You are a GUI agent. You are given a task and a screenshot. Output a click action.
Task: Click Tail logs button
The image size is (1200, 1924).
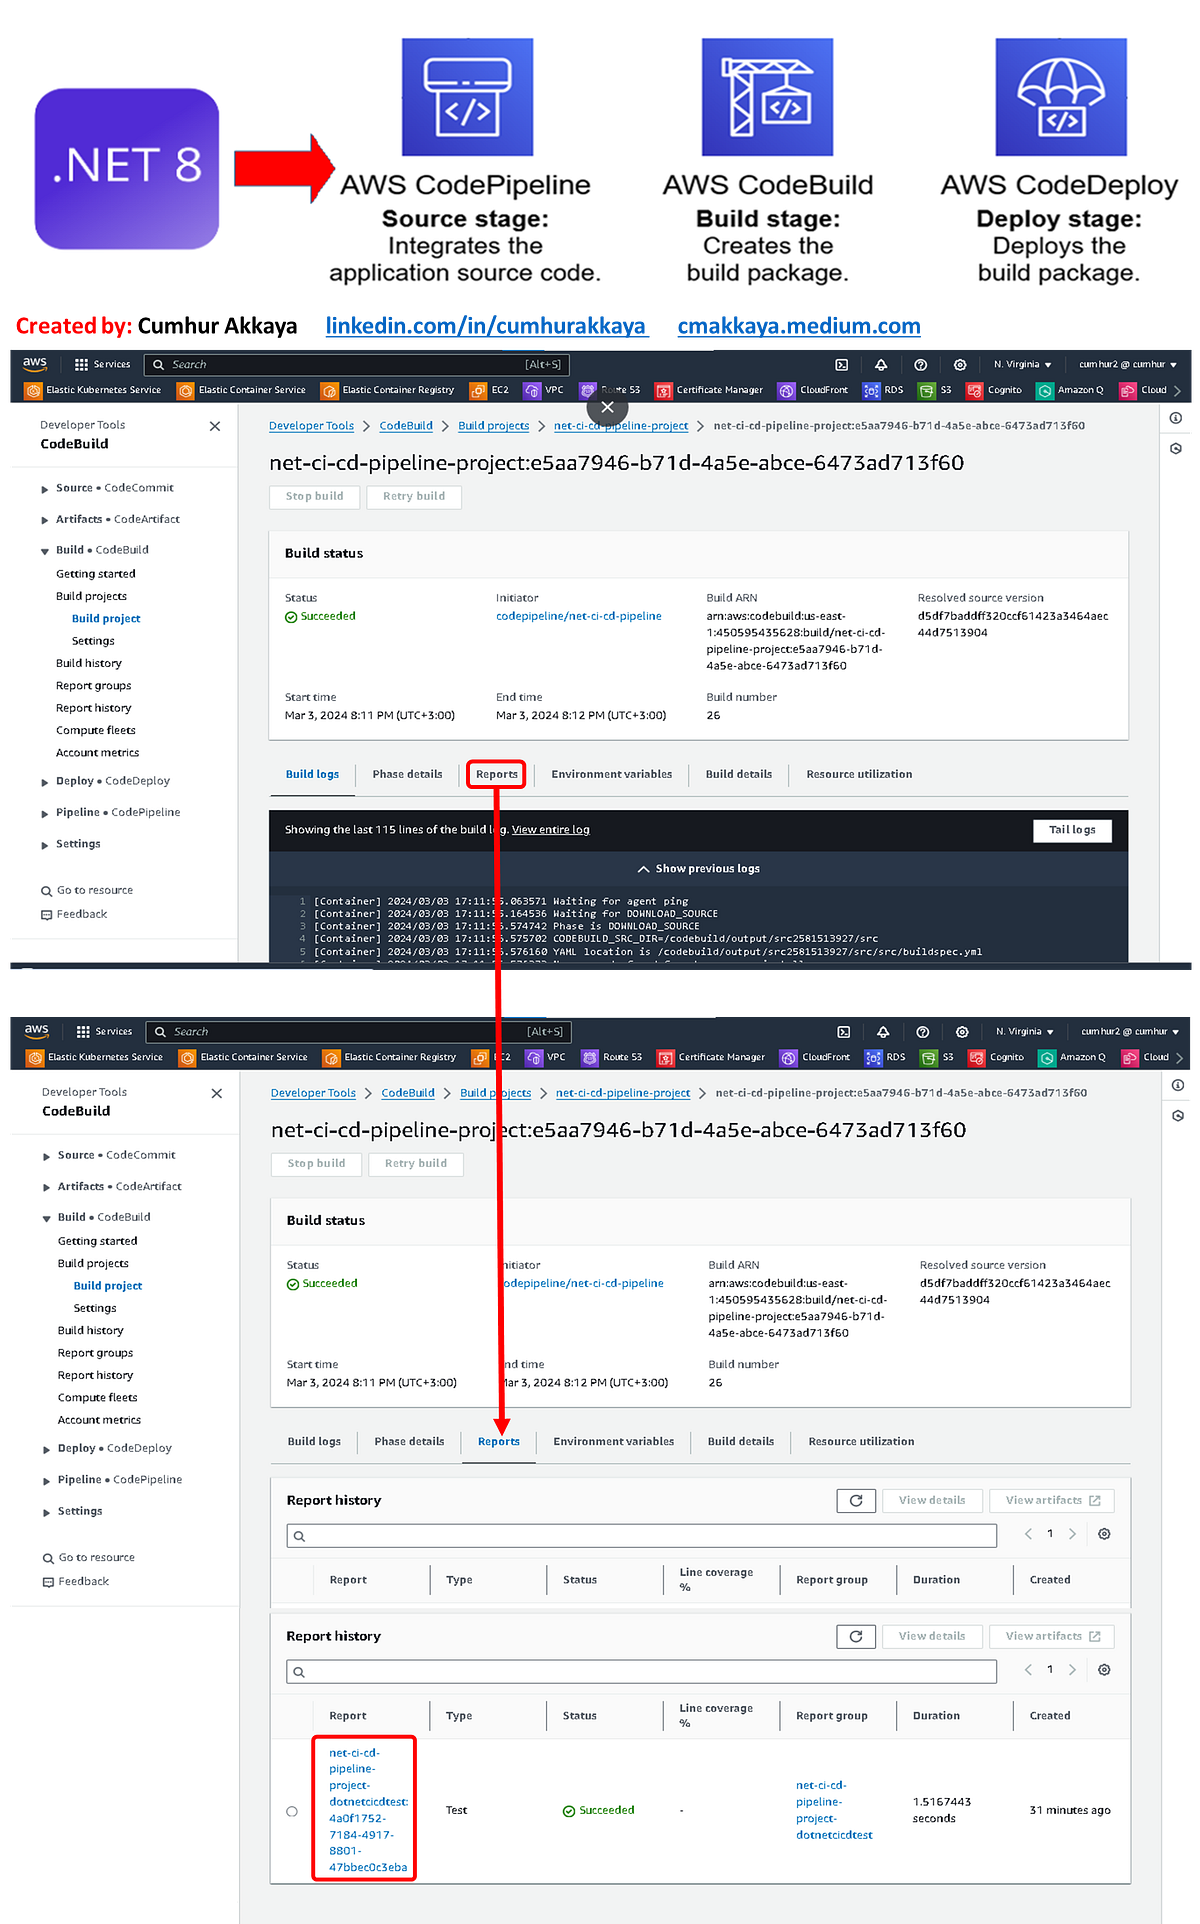1072,830
